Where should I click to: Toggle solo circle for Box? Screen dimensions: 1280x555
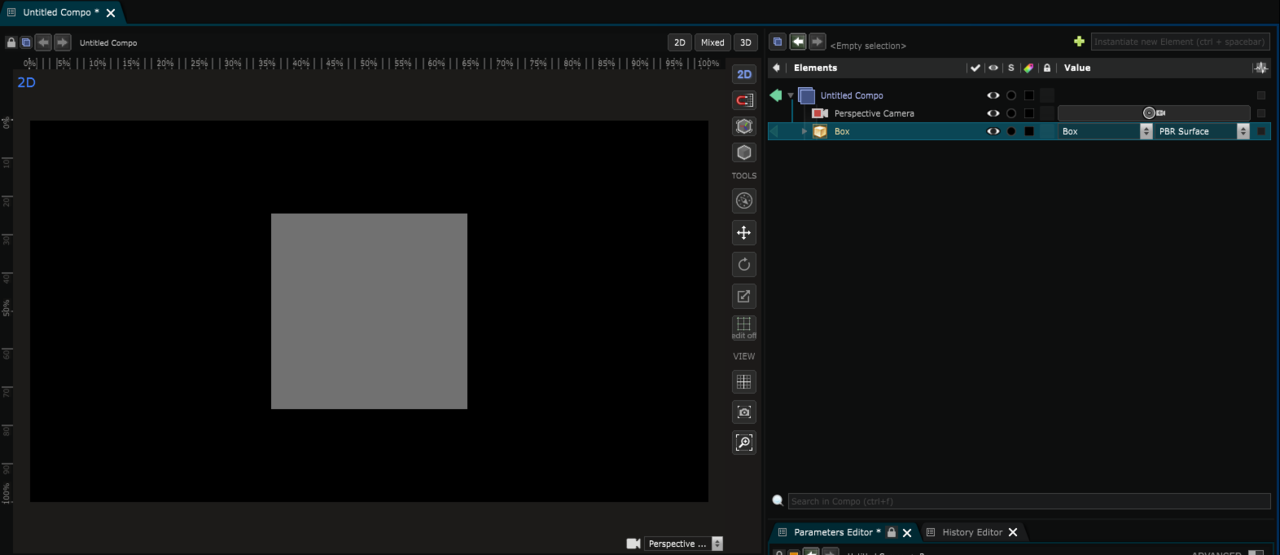(x=1011, y=132)
